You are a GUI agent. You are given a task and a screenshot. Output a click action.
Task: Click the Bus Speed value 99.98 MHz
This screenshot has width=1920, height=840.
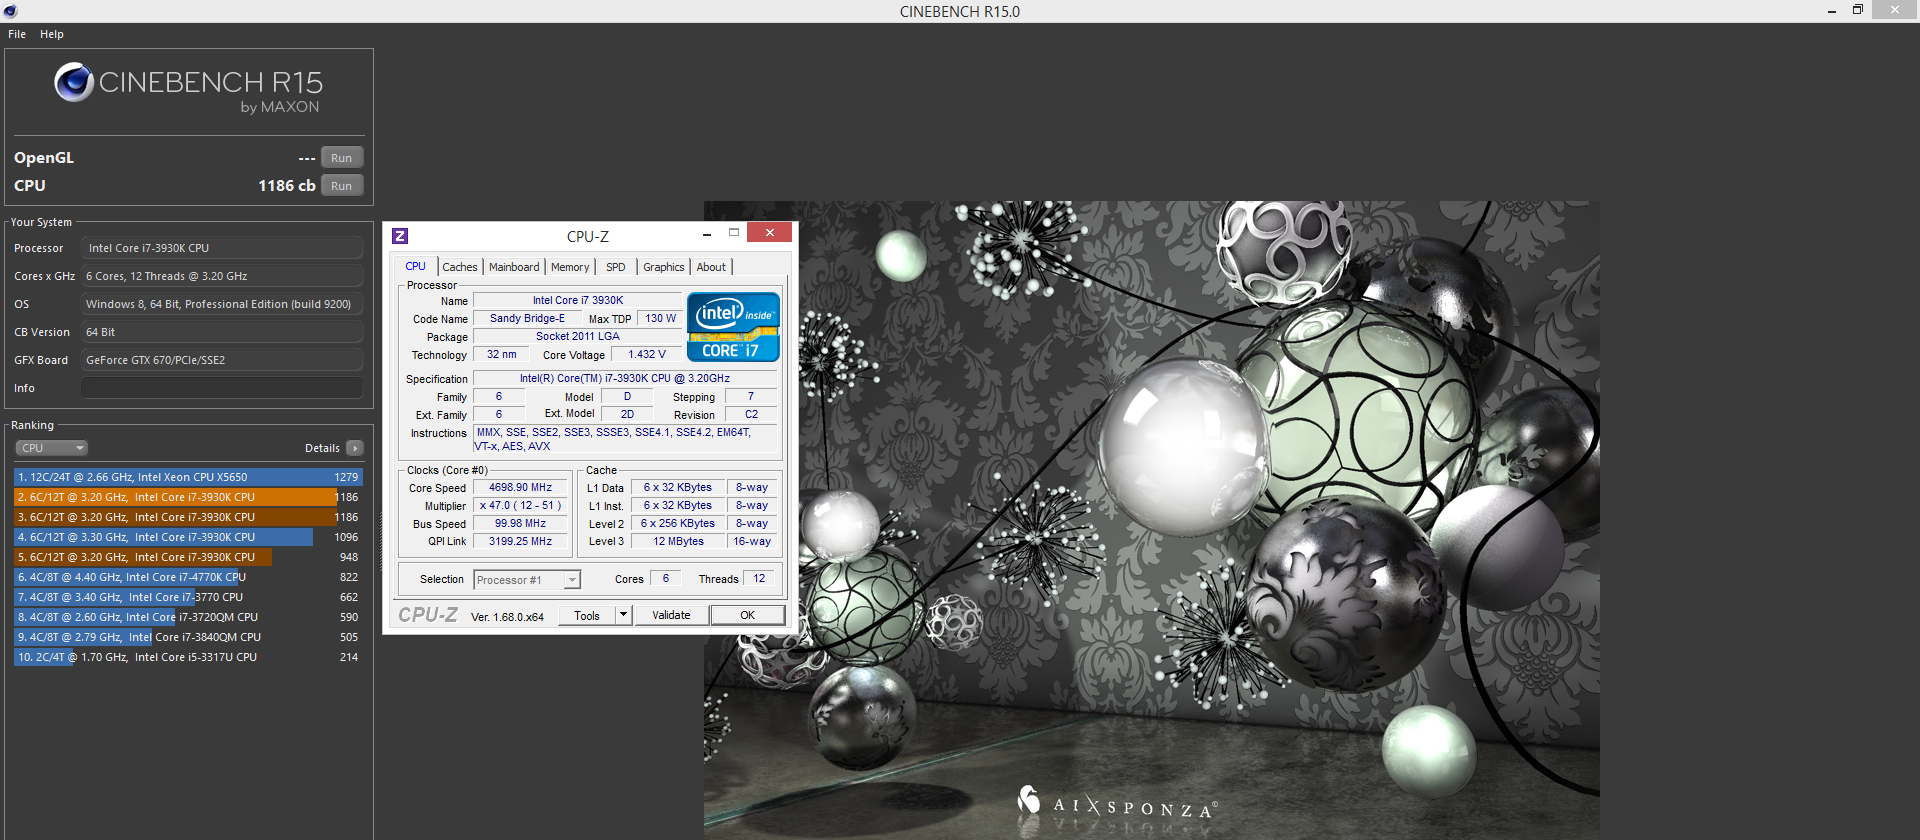pos(520,523)
